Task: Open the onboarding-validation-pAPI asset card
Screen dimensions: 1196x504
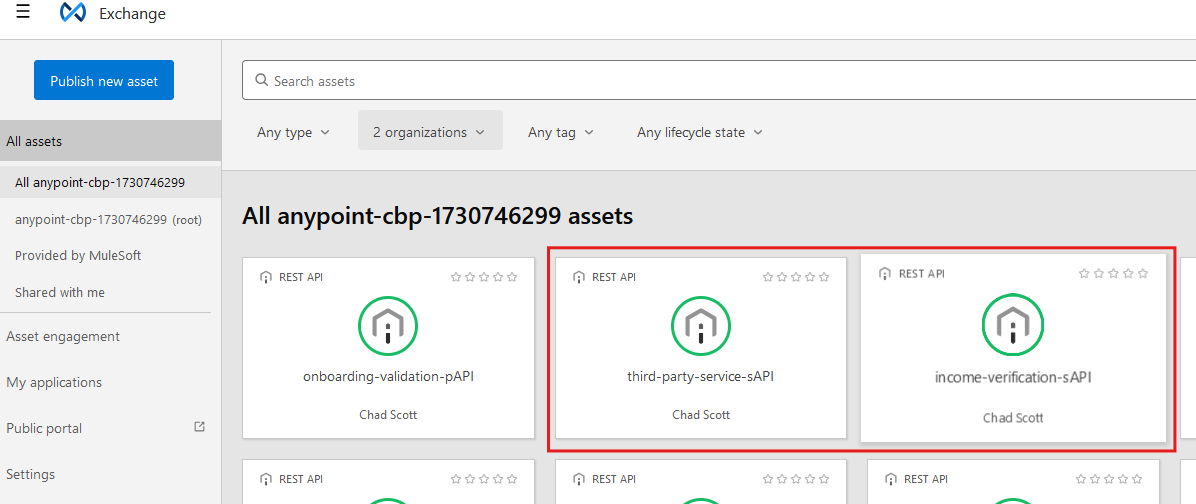Action: coord(388,348)
